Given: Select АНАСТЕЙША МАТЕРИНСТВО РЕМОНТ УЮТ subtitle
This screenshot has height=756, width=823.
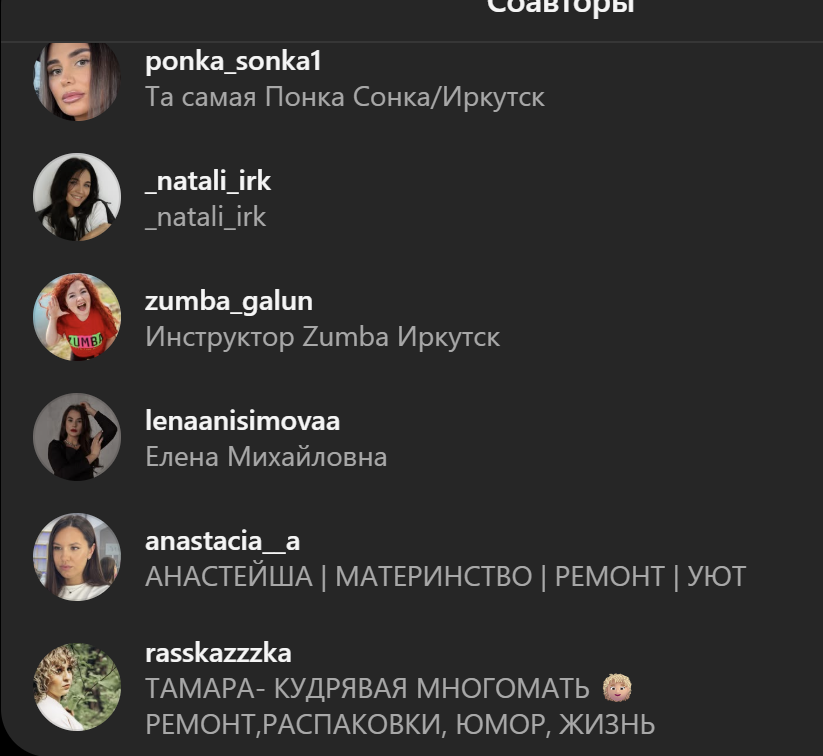Looking at the screenshot, I should [446, 577].
